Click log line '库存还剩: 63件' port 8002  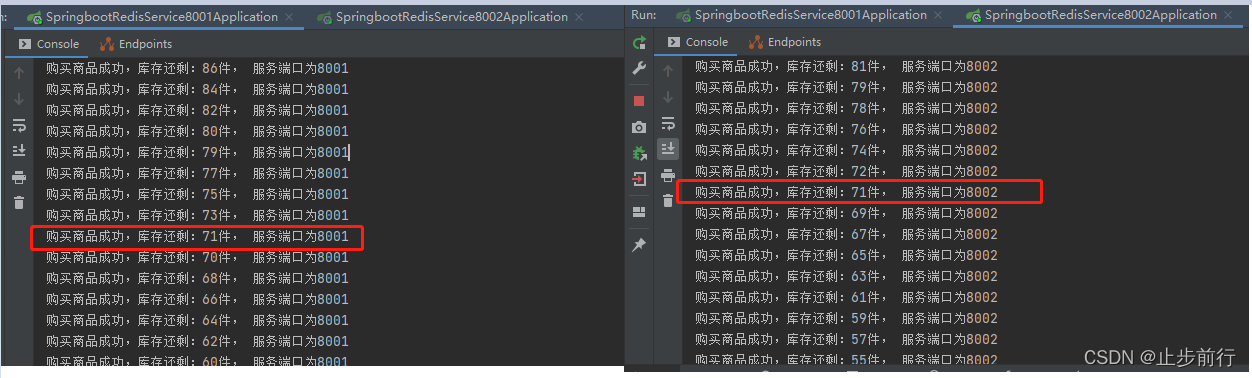846,276
